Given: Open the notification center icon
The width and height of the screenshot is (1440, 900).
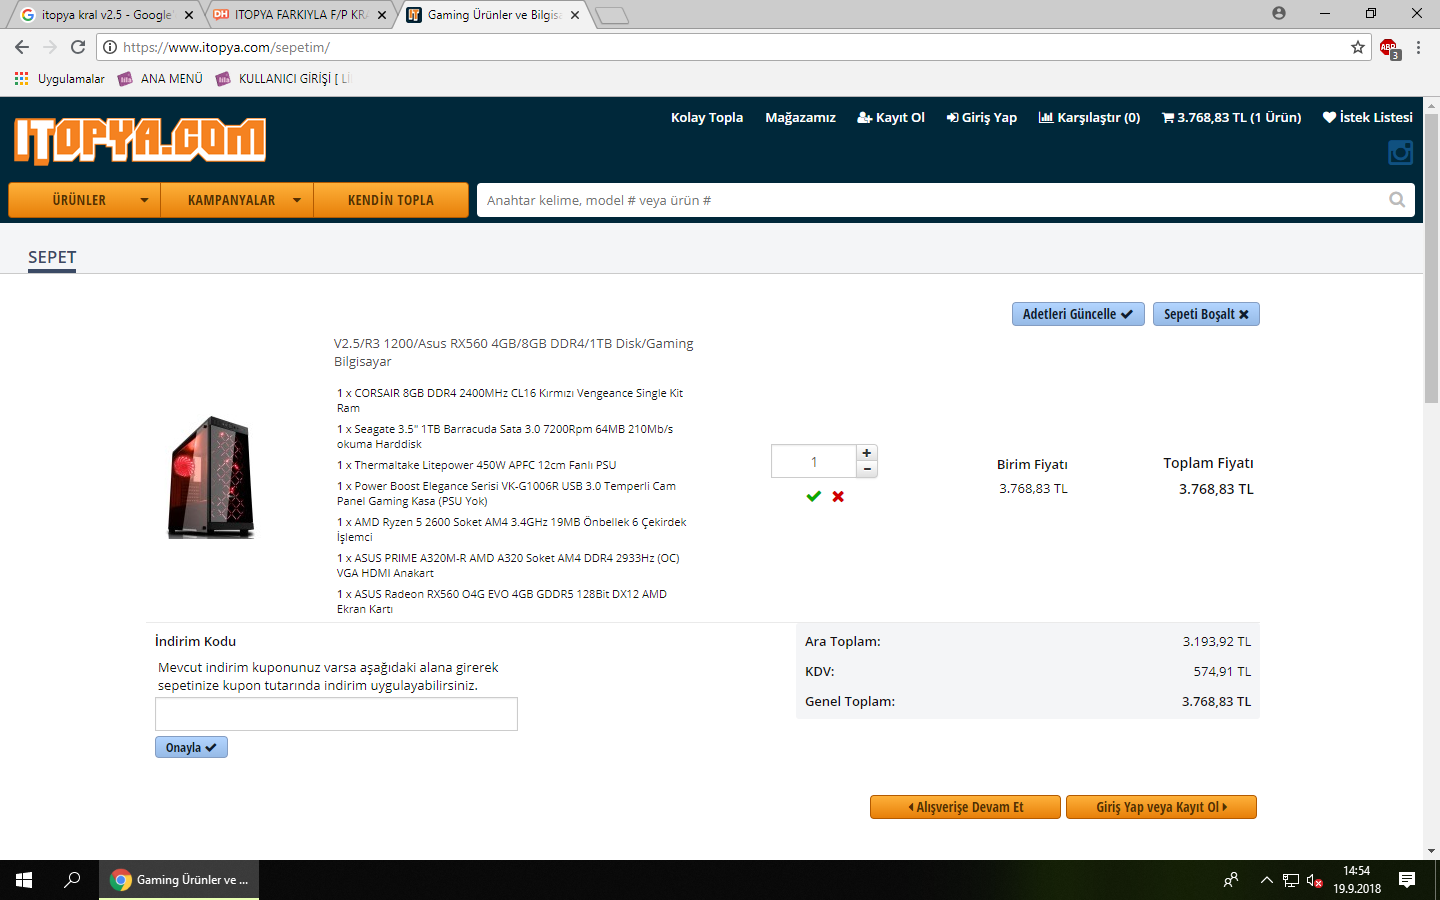Looking at the screenshot, I should click(1407, 880).
